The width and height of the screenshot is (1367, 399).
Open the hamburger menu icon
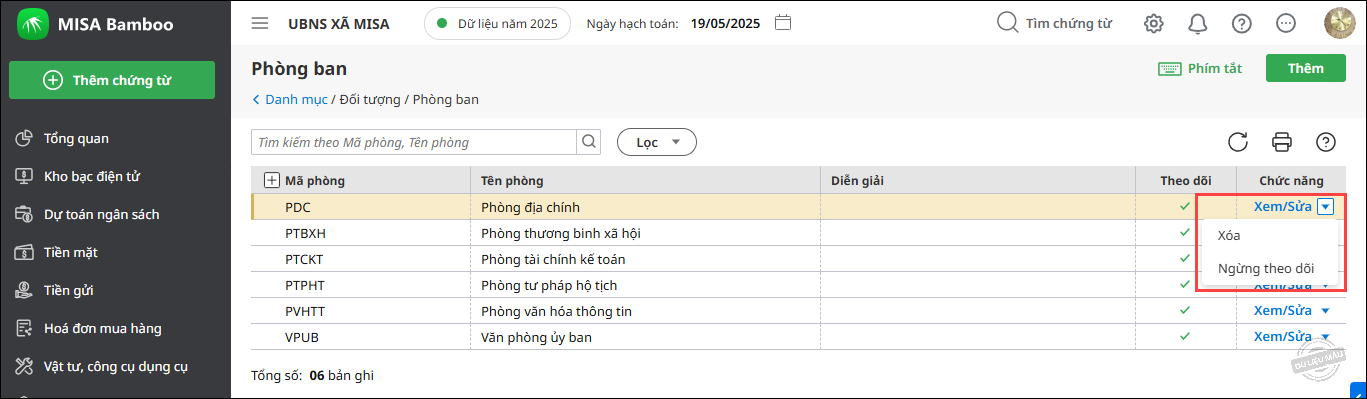pos(260,23)
